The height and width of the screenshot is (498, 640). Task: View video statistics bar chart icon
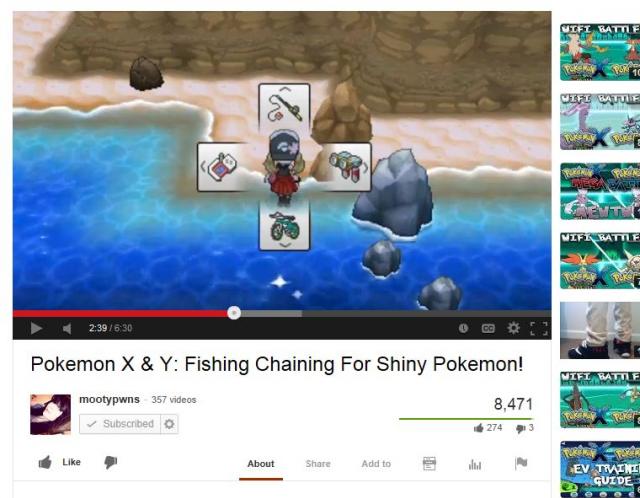coord(475,464)
